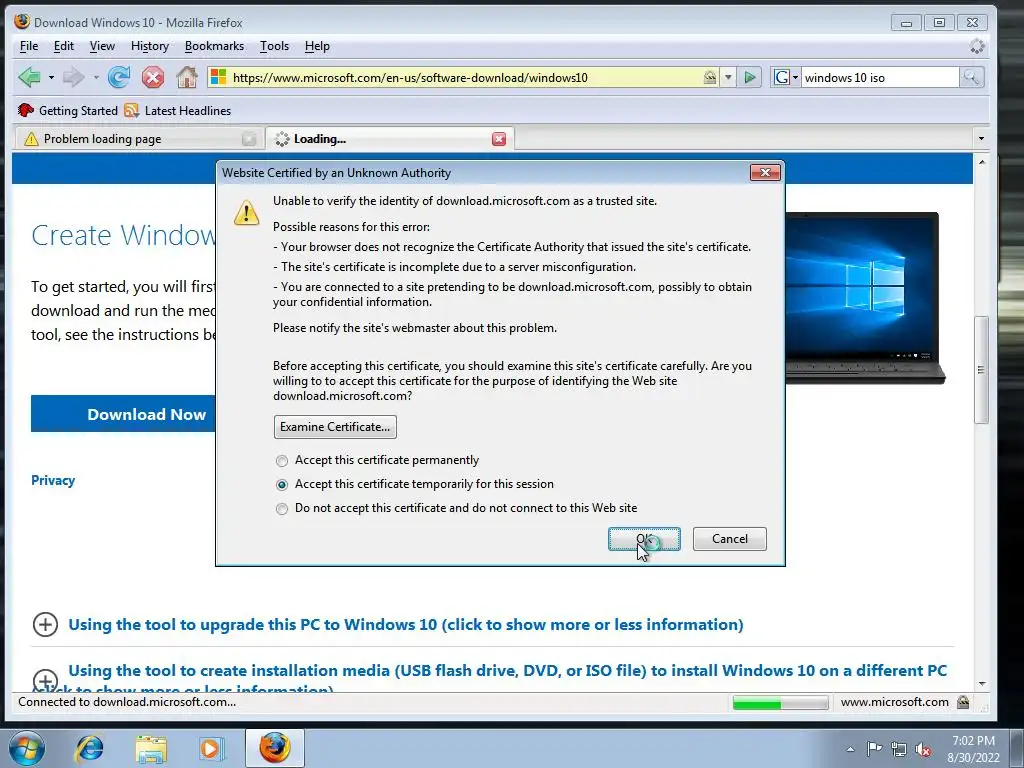
Task: Expand Using the tool to upgrade this PC section
Action: tap(45, 624)
